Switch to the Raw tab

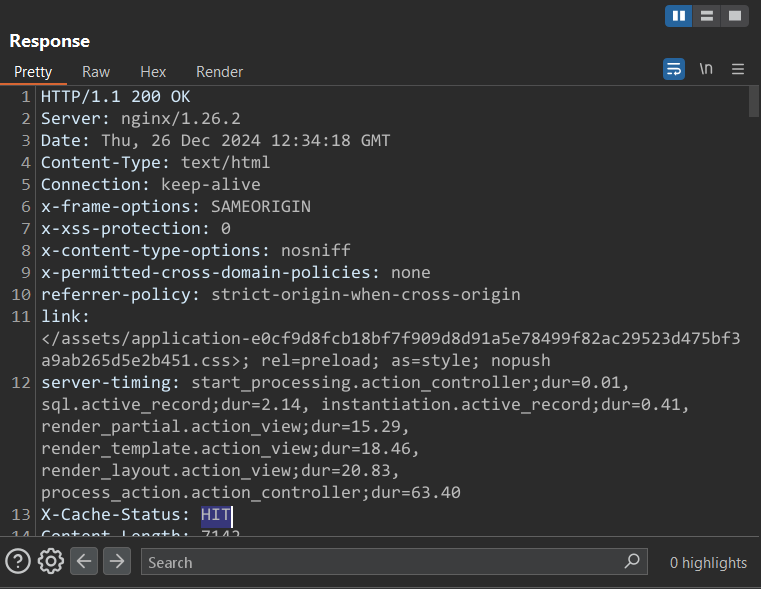coord(96,72)
